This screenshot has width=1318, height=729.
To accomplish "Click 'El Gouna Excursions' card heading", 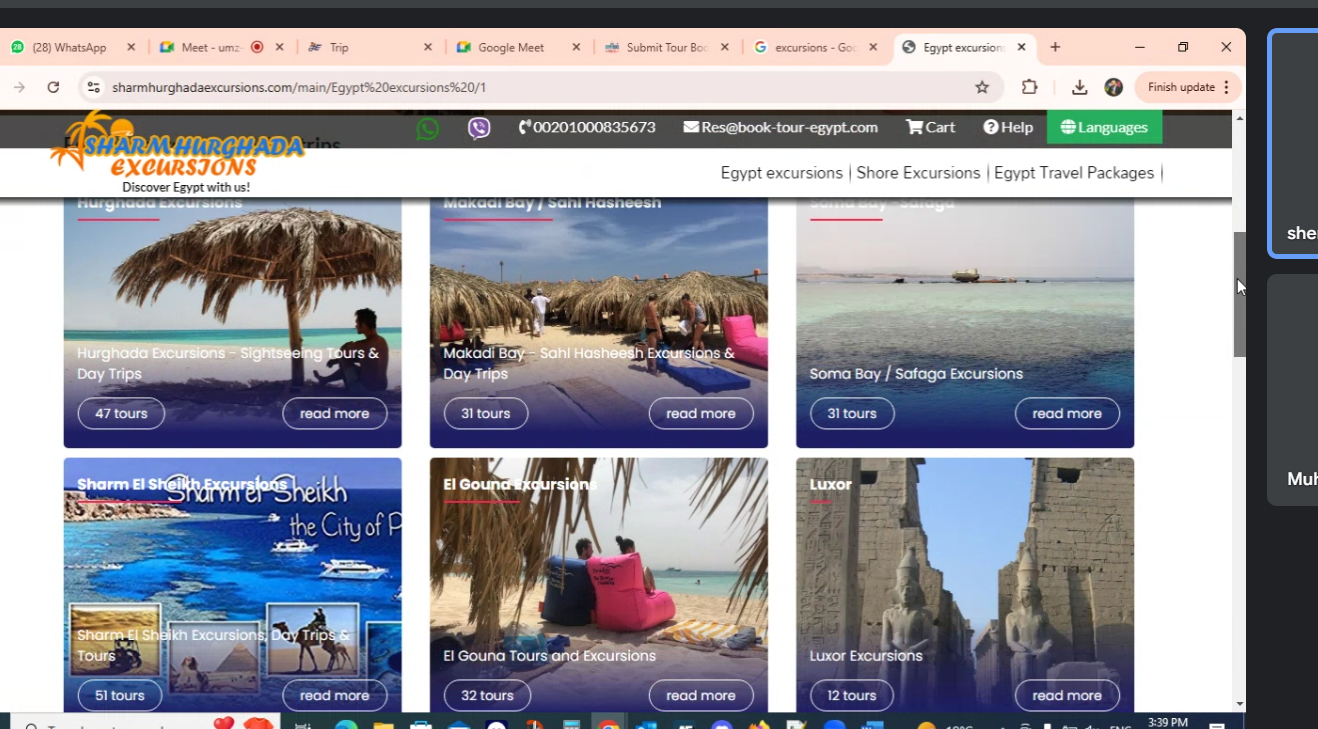I will click(x=520, y=484).
